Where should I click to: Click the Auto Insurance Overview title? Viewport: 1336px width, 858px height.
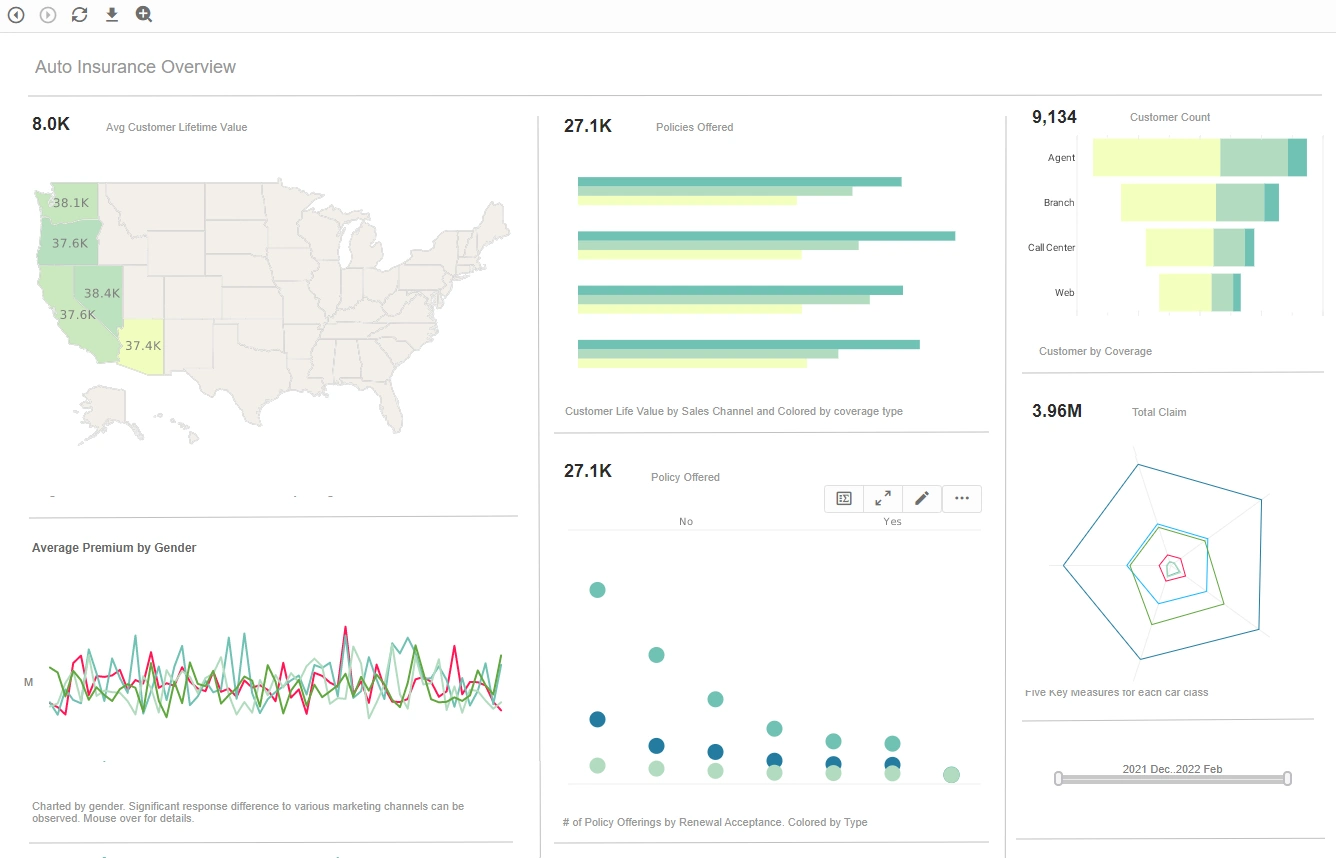(x=135, y=66)
